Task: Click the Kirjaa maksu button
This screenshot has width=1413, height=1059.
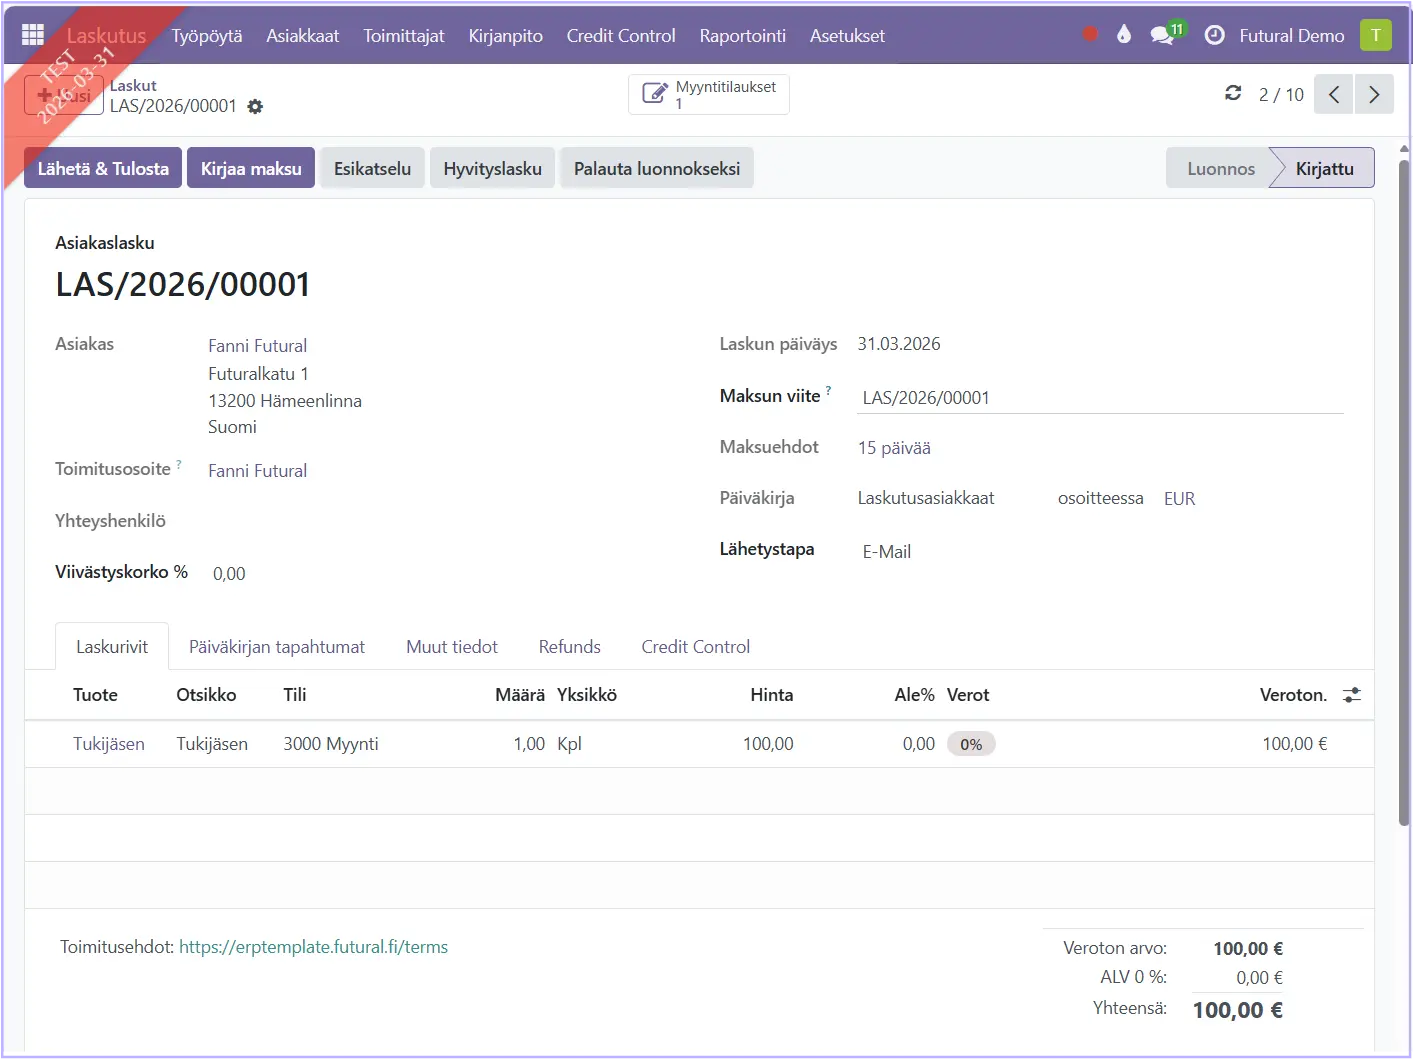Action: (251, 168)
